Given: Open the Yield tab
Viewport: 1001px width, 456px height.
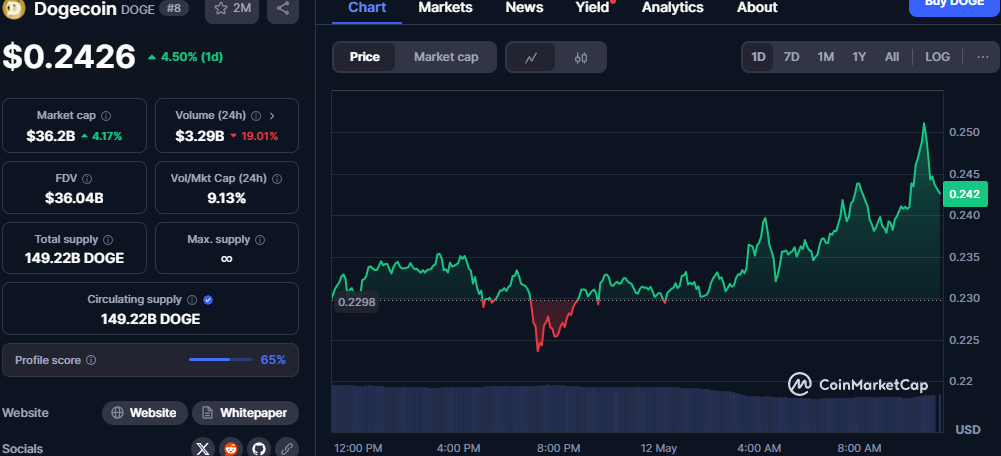Looking at the screenshot, I should [592, 8].
